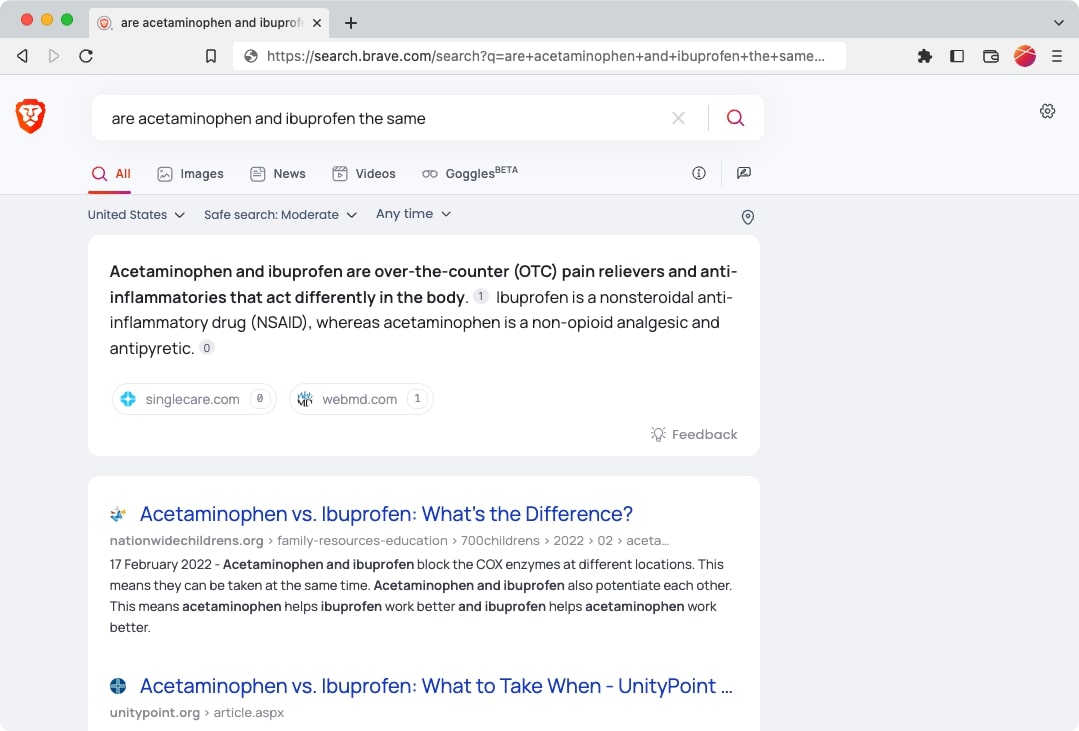Open the webmd.com source chip

coord(361,399)
